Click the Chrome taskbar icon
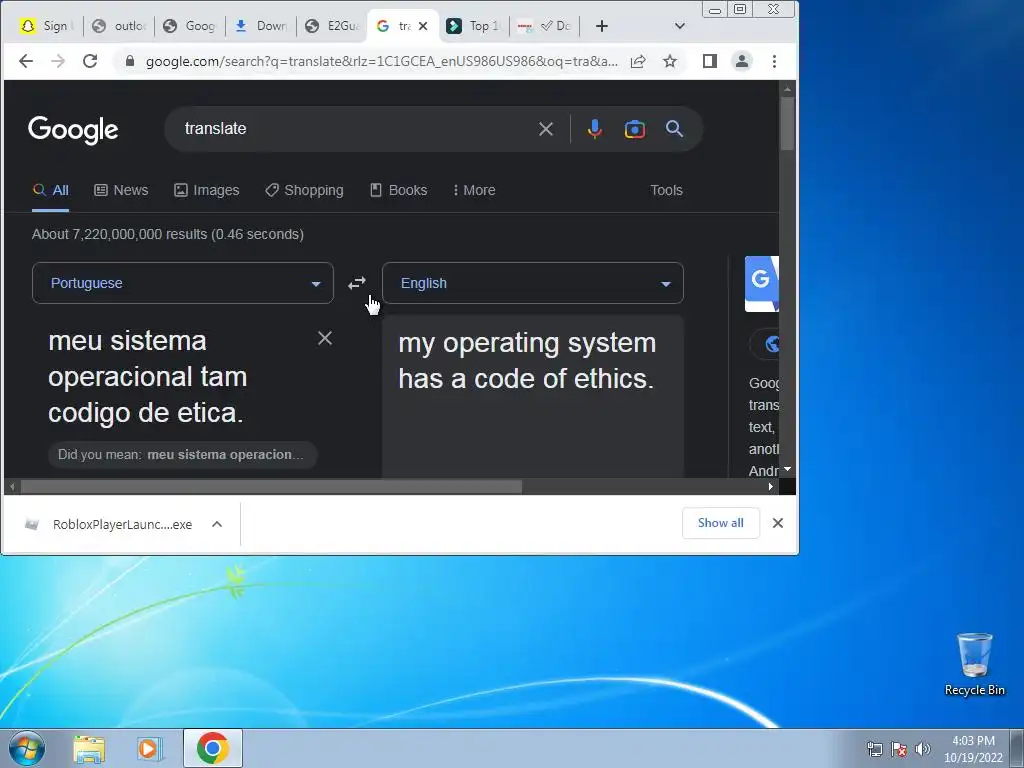This screenshot has width=1024, height=768. [212, 748]
